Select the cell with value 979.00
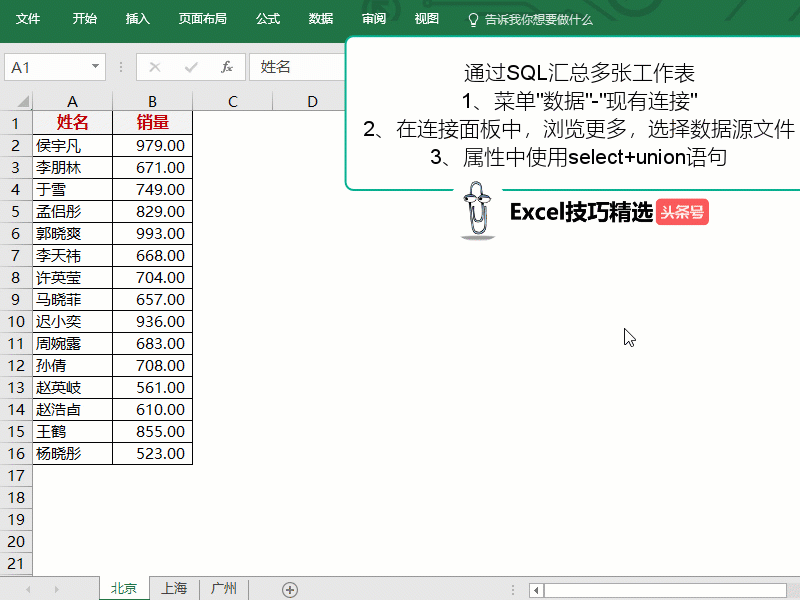 [x=153, y=145]
